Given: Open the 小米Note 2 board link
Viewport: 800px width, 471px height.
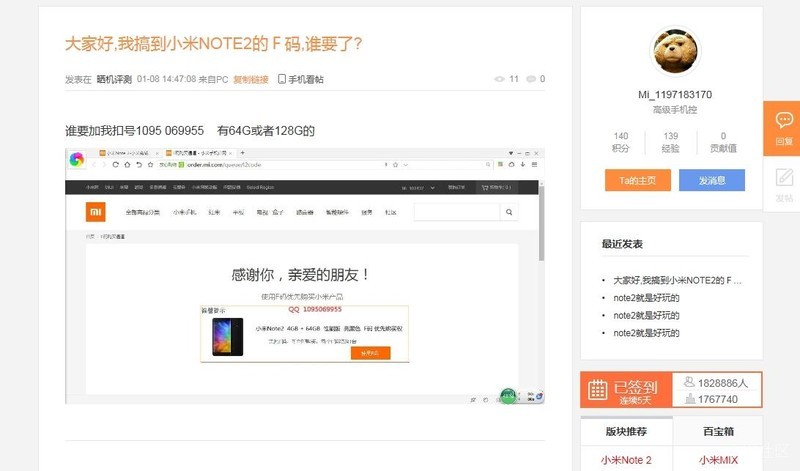Looking at the screenshot, I should pyautogui.click(x=626, y=460).
